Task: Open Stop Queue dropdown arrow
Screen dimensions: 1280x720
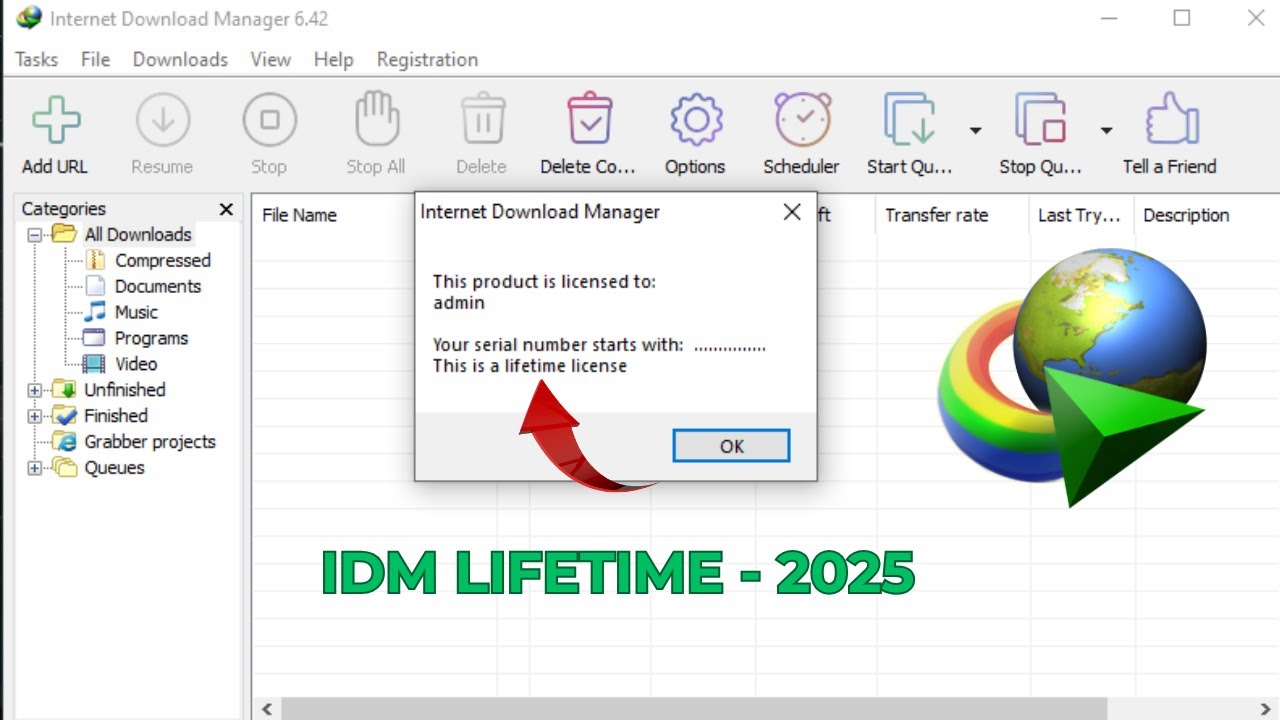Action: coord(1106,130)
